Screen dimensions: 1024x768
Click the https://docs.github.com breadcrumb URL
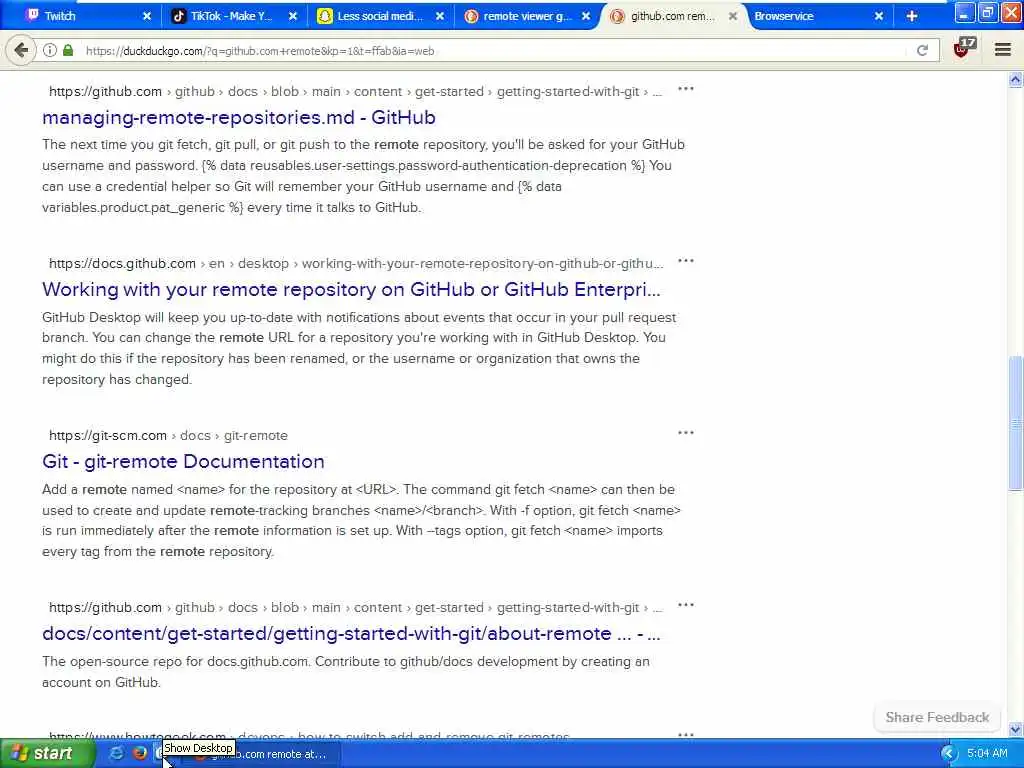(122, 264)
